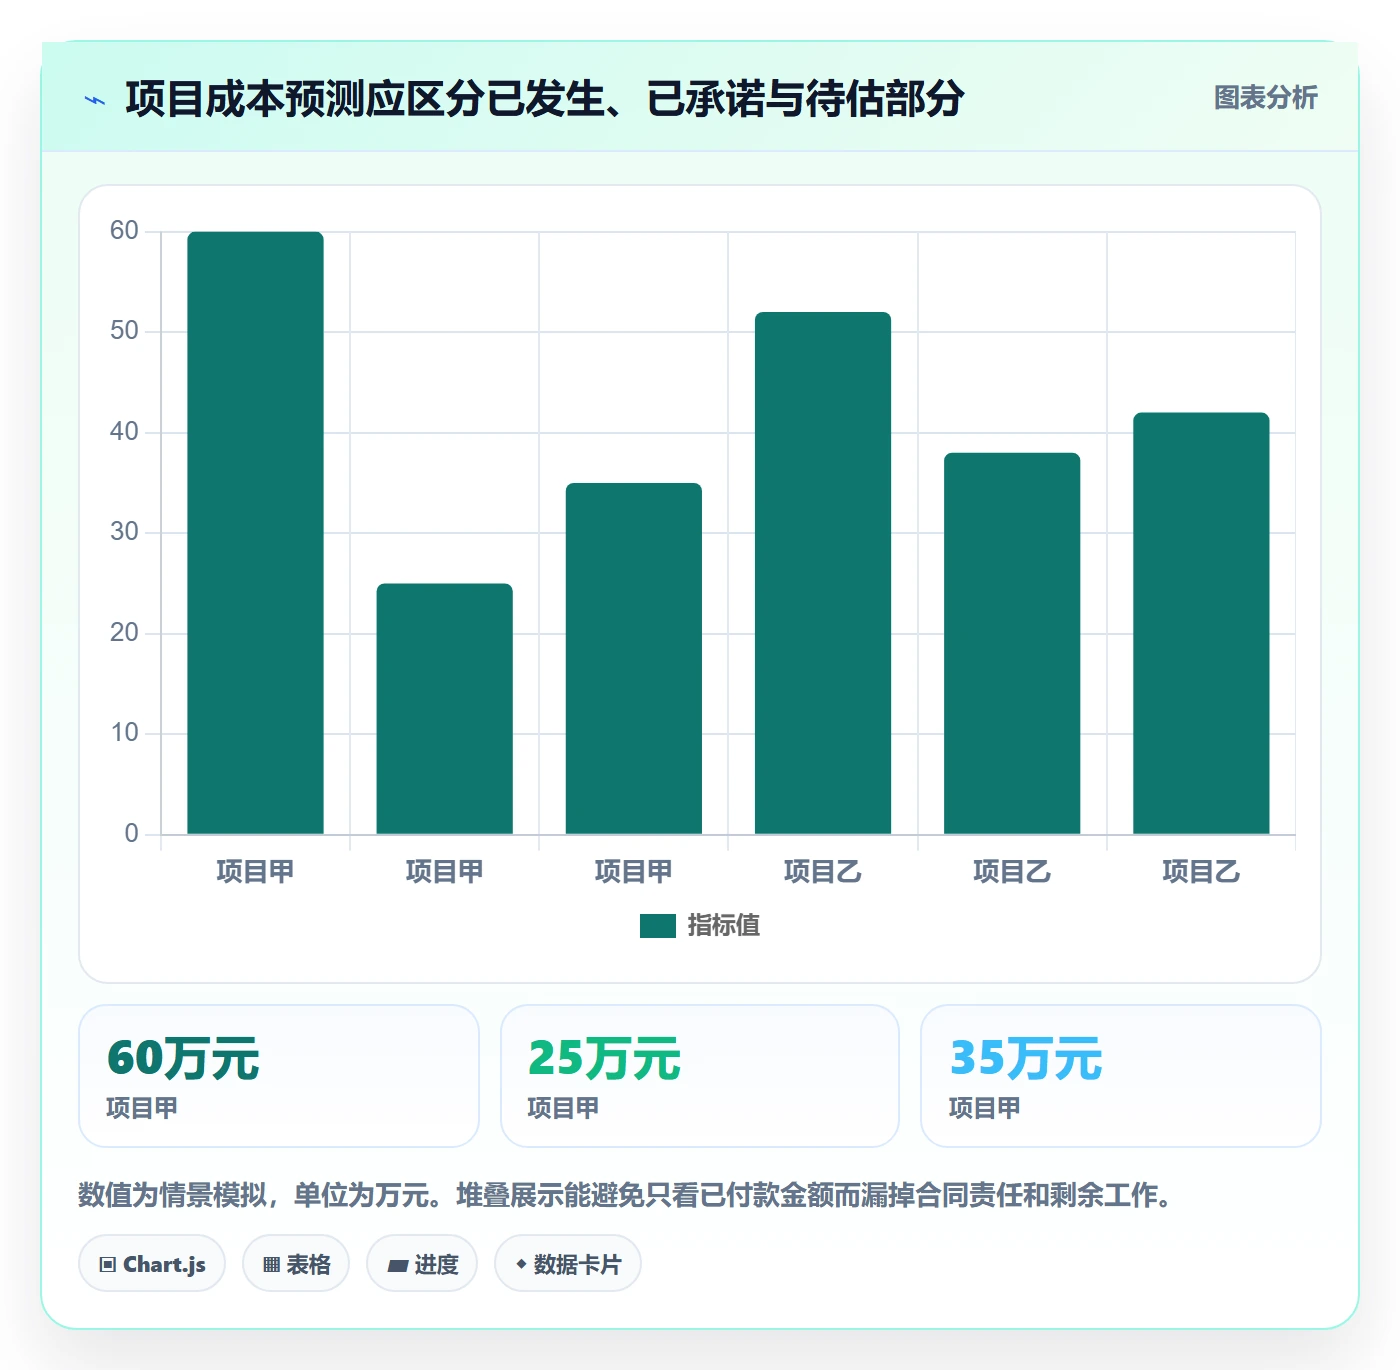Click the y-axis tick label 50

click(124, 331)
